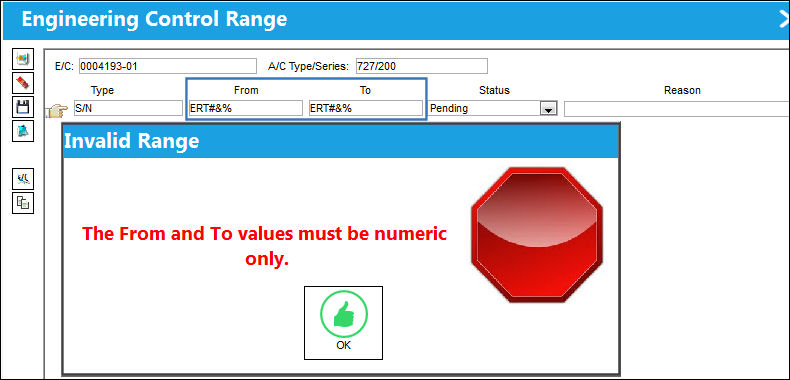This screenshot has height=380, width=790.
Task: Click the copy documents icon in sidebar
Action: click(x=23, y=203)
